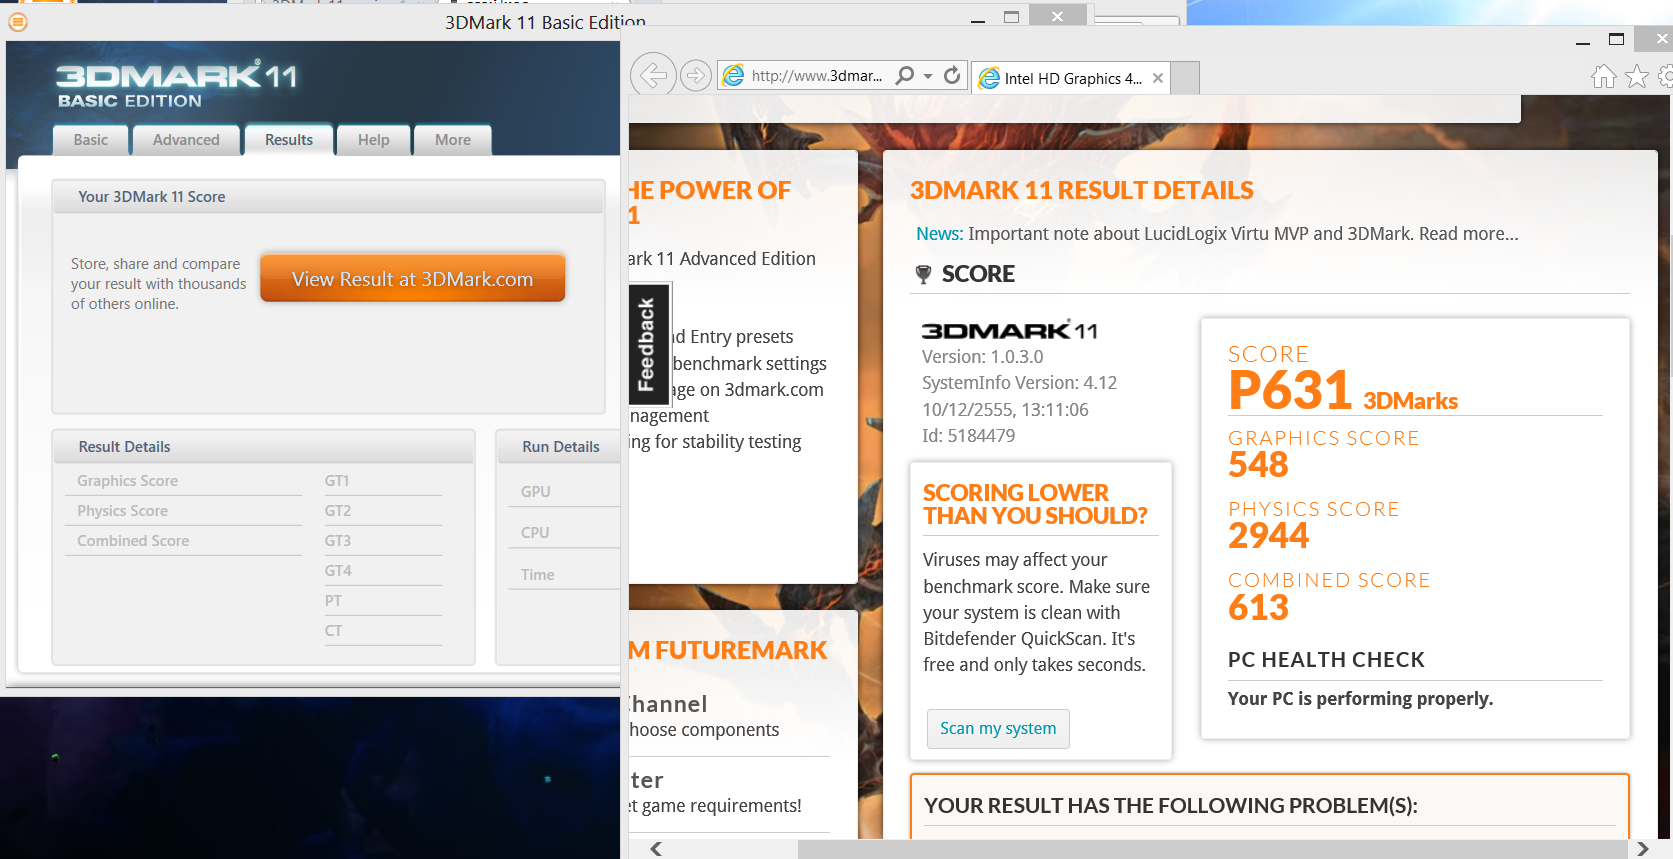The height and width of the screenshot is (859, 1673).
Task: Open the browser Home page icon
Action: 1603,77
